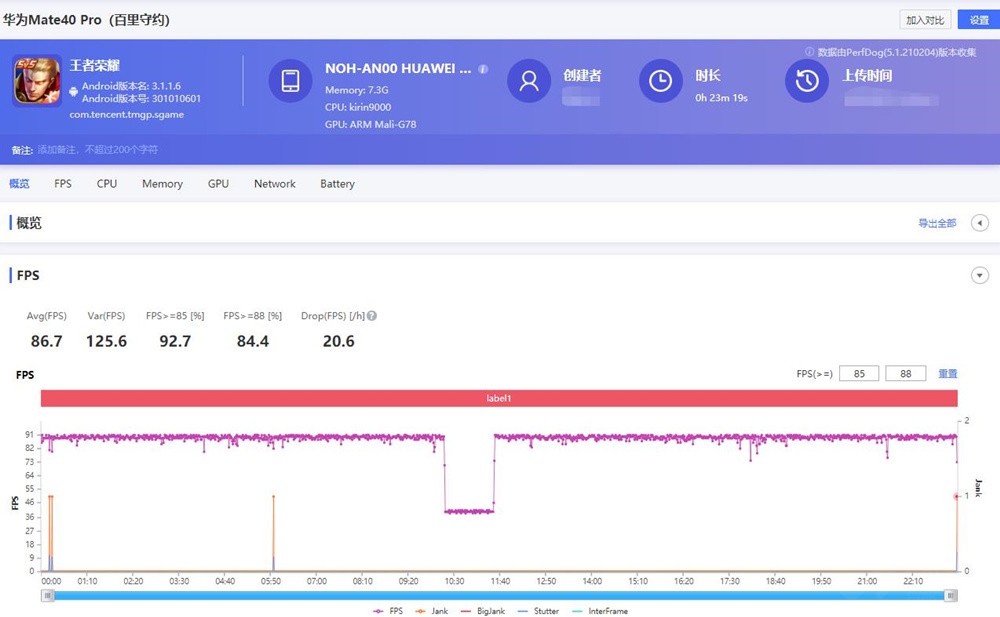Click the Avg(FPS) value 86.7
The width and height of the screenshot is (1000, 617).
click(47, 341)
